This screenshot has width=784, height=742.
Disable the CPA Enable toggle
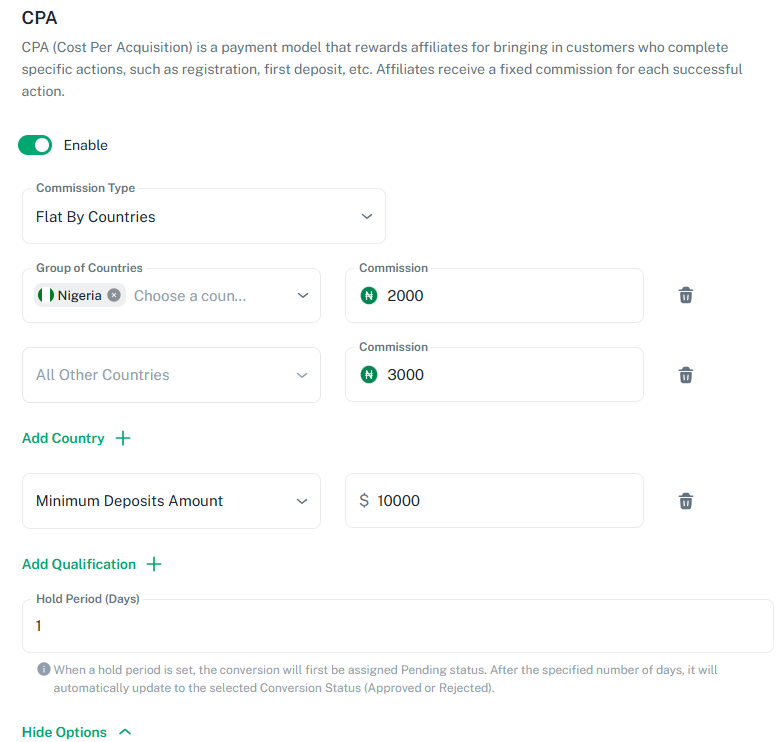click(35, 145)
